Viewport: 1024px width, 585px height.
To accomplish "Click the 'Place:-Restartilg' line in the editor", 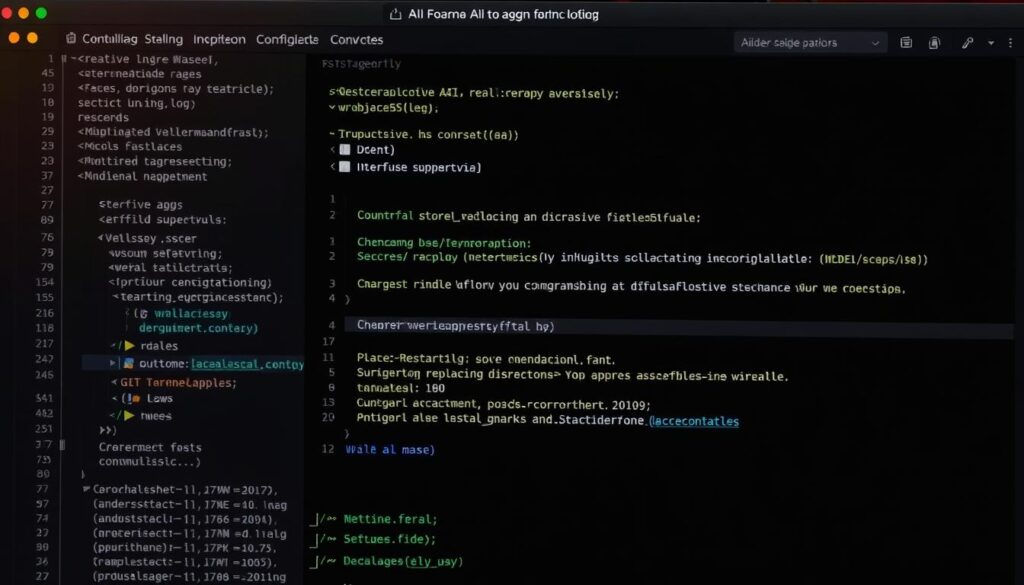I will coord(486,358).
